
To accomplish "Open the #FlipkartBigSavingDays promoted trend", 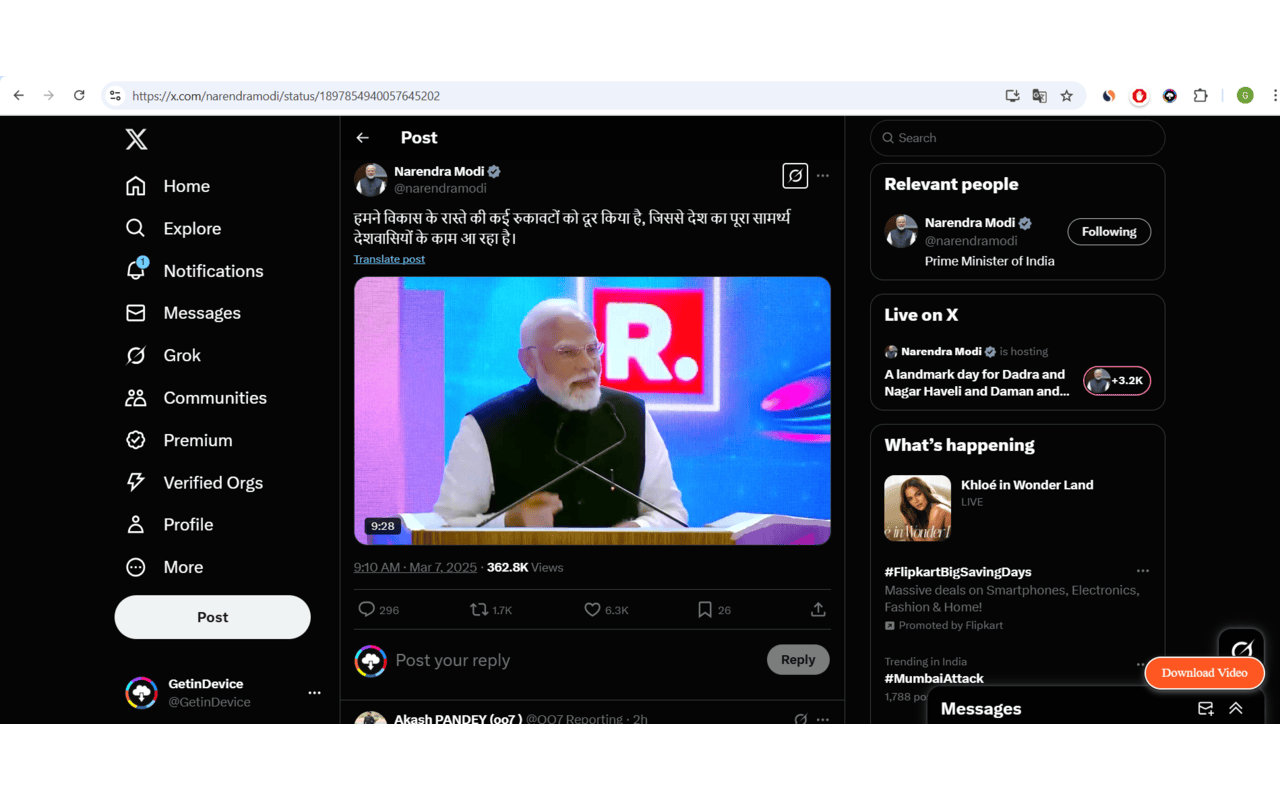I will pos(957,572).
